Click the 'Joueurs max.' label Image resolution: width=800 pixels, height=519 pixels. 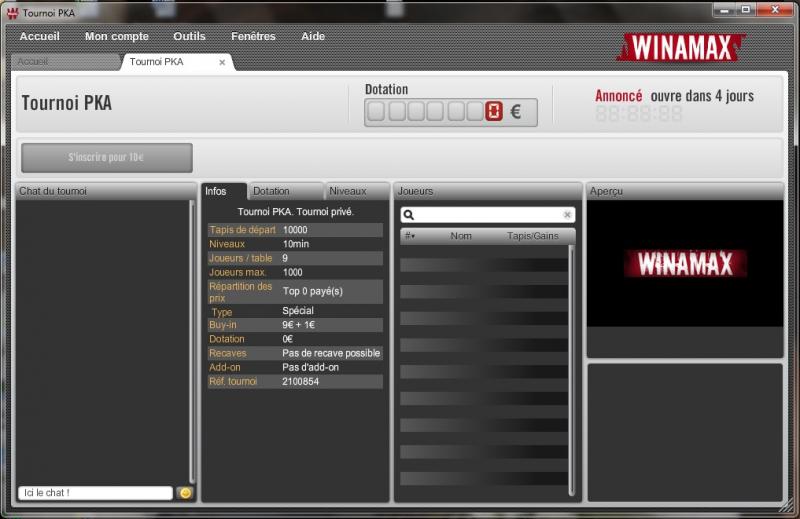[237, 273]
